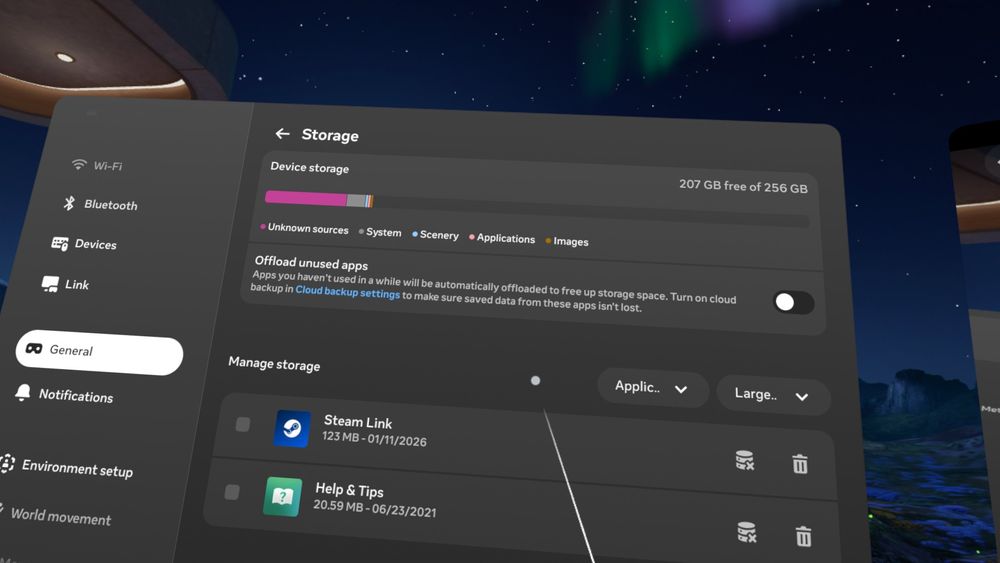Click the Bluetooth icon in sidebar
Screen dimensions: 1000x563
[x=69, y=203]
